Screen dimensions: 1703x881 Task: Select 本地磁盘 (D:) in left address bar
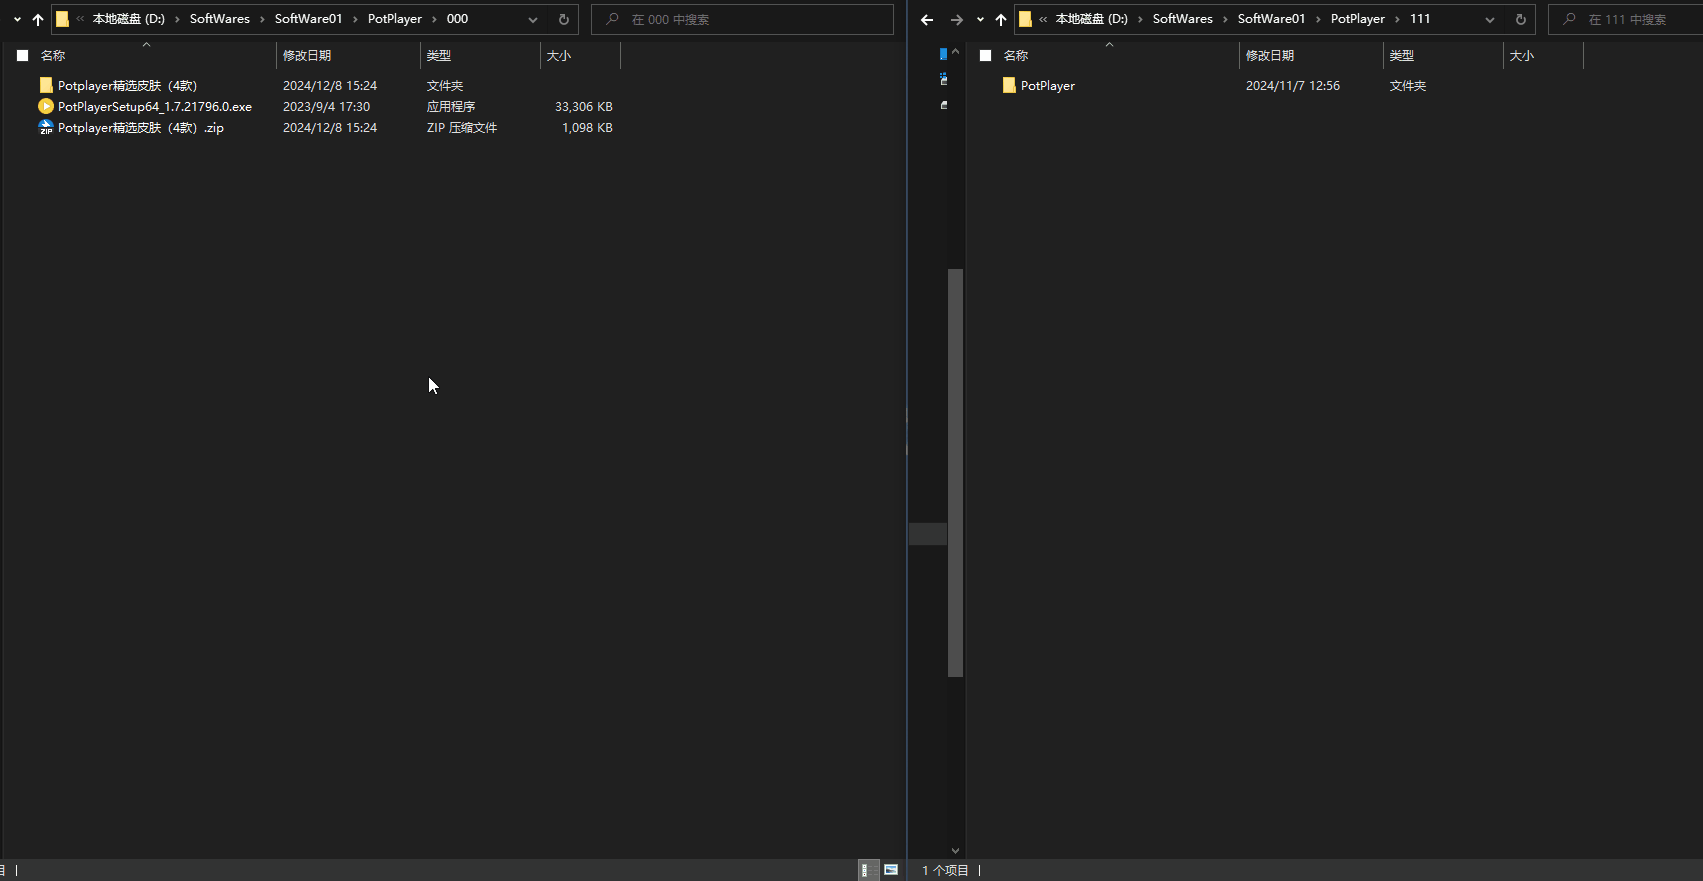pos(129,19)
